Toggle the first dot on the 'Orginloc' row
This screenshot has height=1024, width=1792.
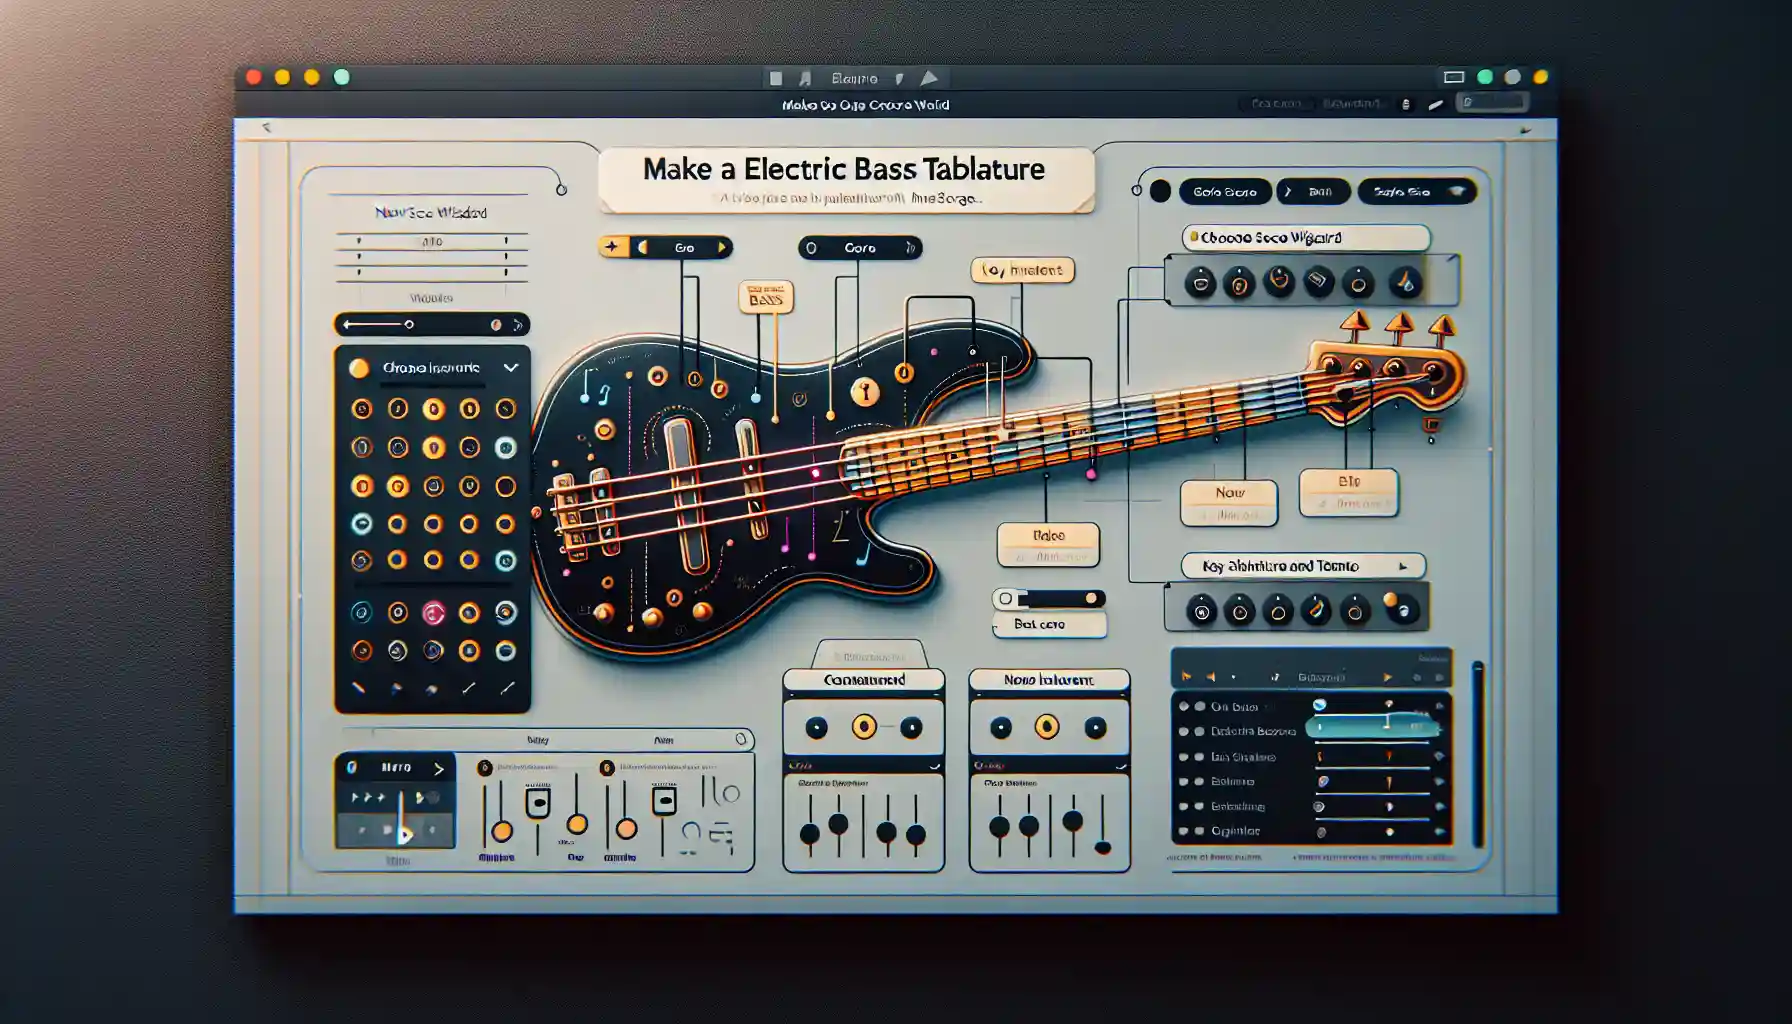pyautogui.click(x=1184, y=831)
